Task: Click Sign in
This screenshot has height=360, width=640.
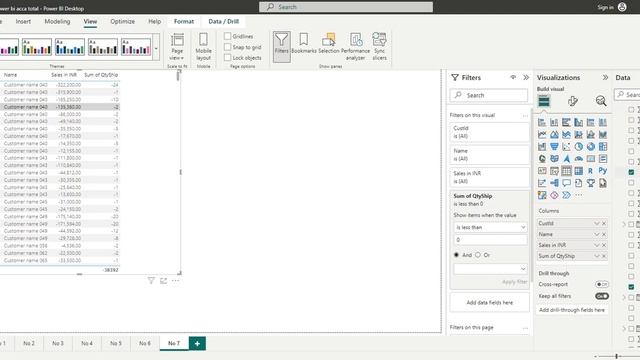Action: coord(605,7)
